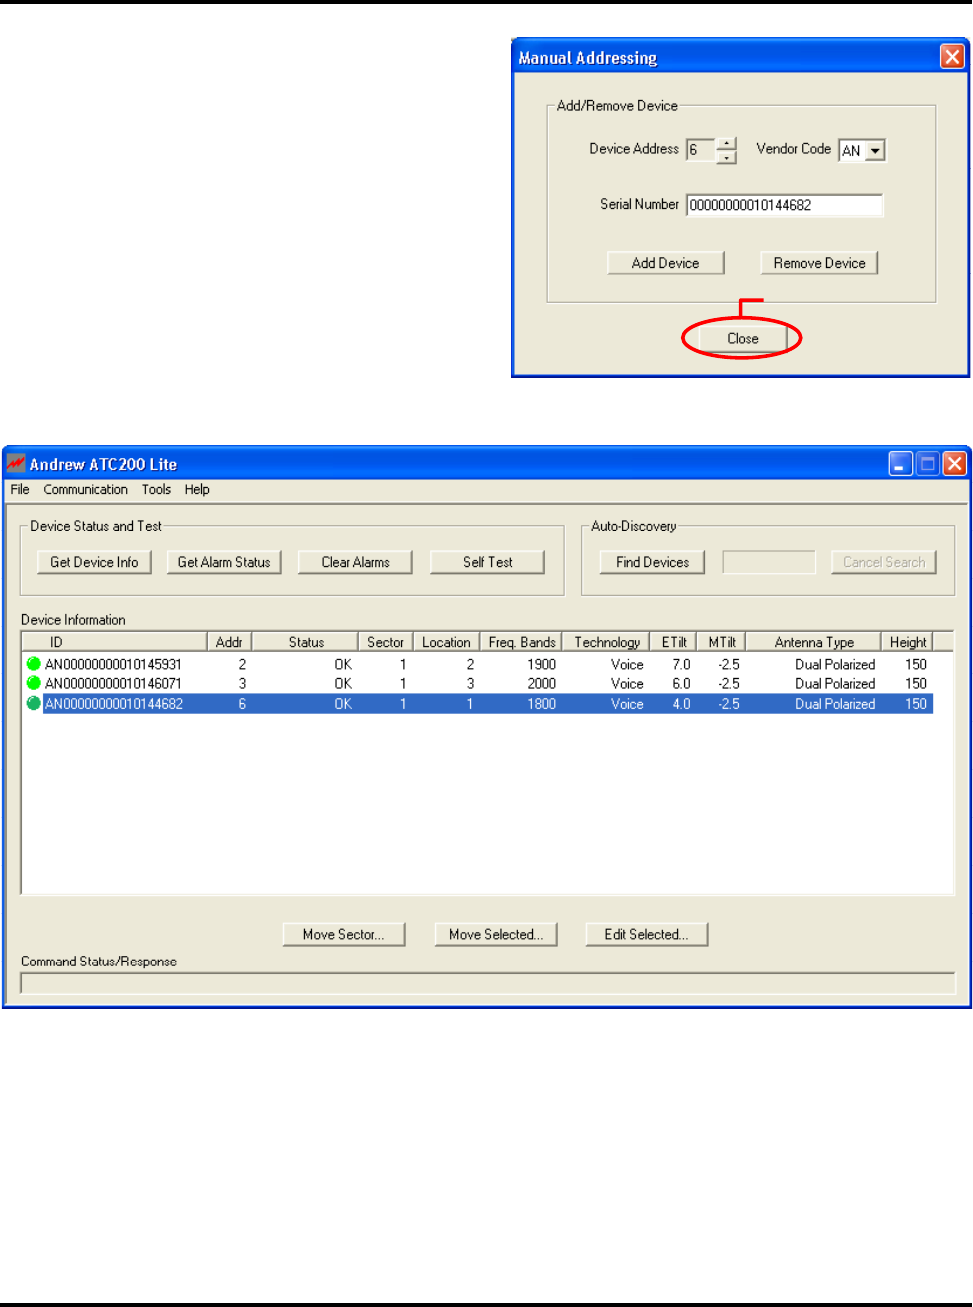Viewport: 973px width, 1307px height.
Task: Click the Cancel Search button
Action: pyautogui.click(x=884, y=562)
